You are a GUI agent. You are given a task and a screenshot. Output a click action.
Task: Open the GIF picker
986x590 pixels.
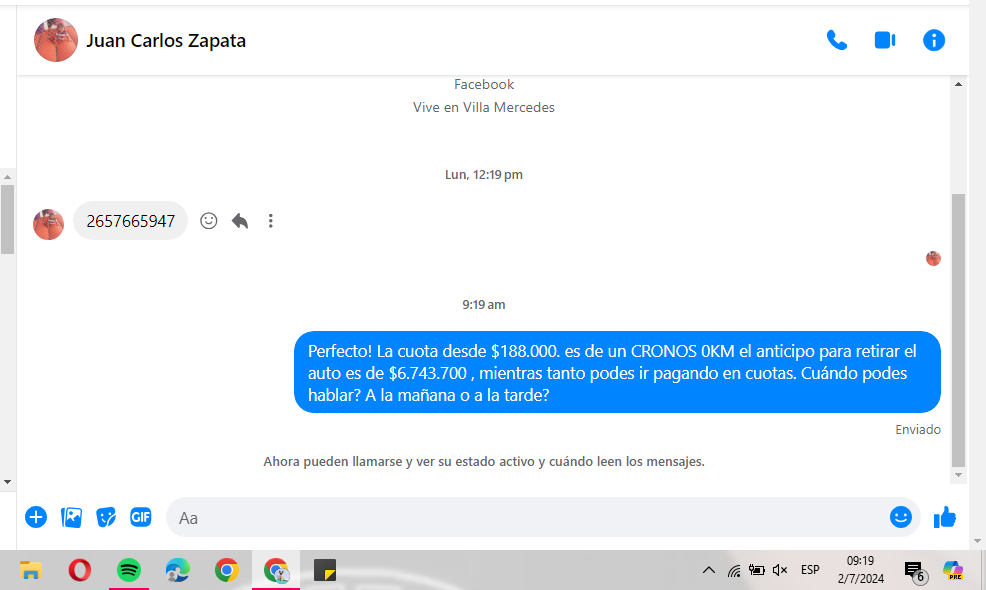(140, 517)
